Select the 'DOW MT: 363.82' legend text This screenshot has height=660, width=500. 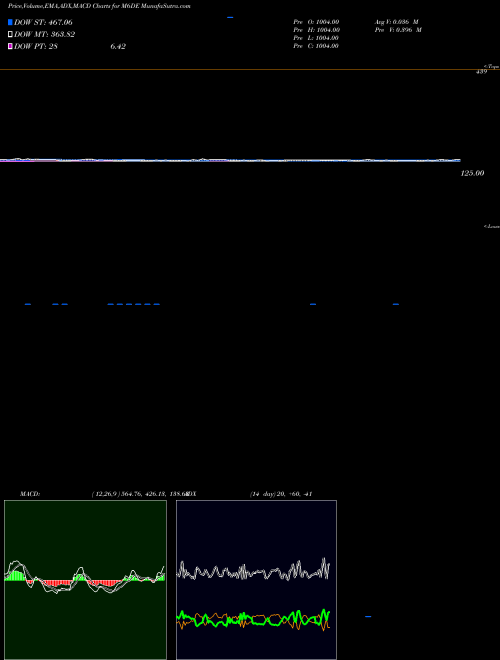45,35
